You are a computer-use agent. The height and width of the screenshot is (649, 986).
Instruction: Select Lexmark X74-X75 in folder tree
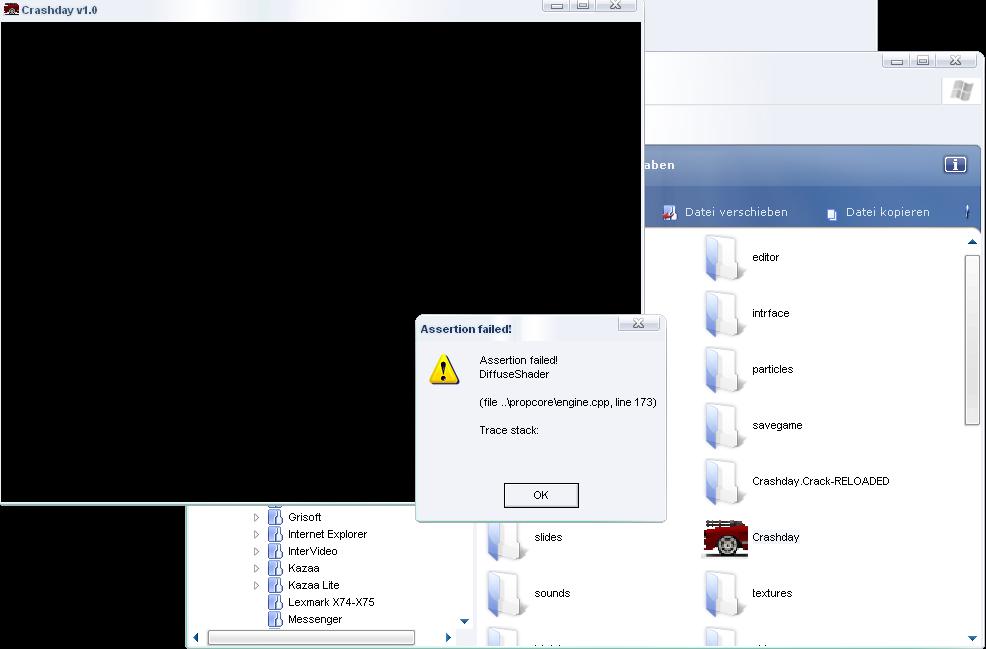tap(330, 602)
